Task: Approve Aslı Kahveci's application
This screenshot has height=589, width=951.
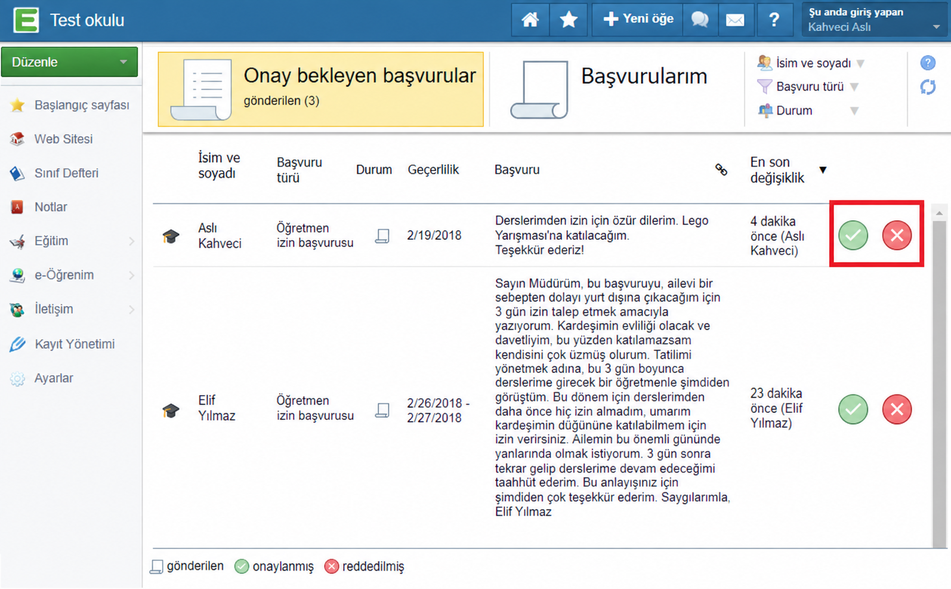Action: (853, 235)
